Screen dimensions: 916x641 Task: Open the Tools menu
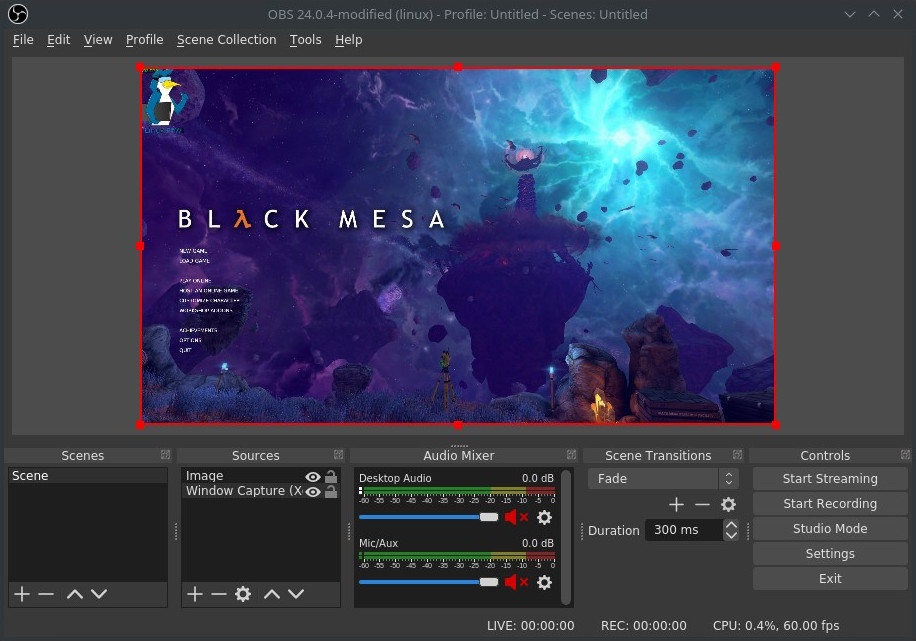(306, 40)
